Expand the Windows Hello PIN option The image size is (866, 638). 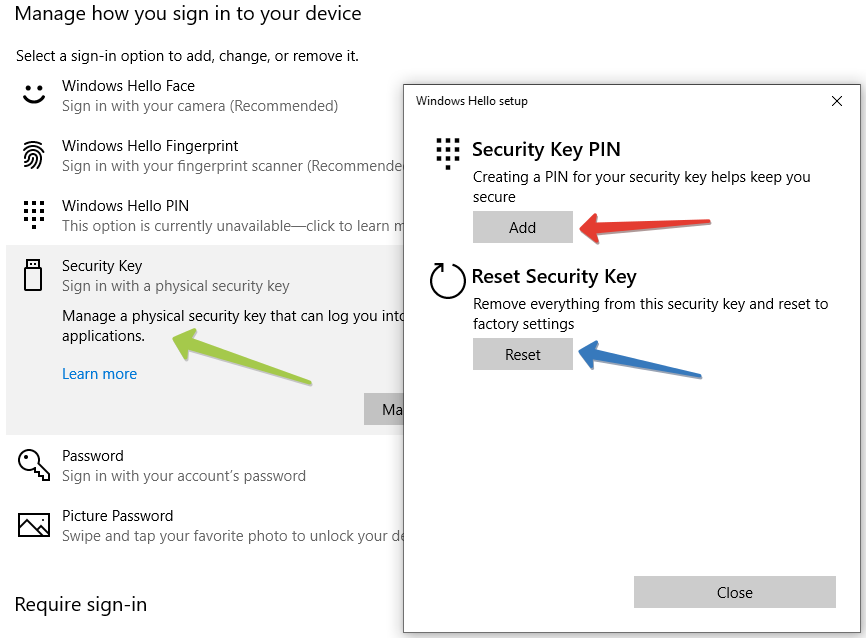(x=205, y=215)
